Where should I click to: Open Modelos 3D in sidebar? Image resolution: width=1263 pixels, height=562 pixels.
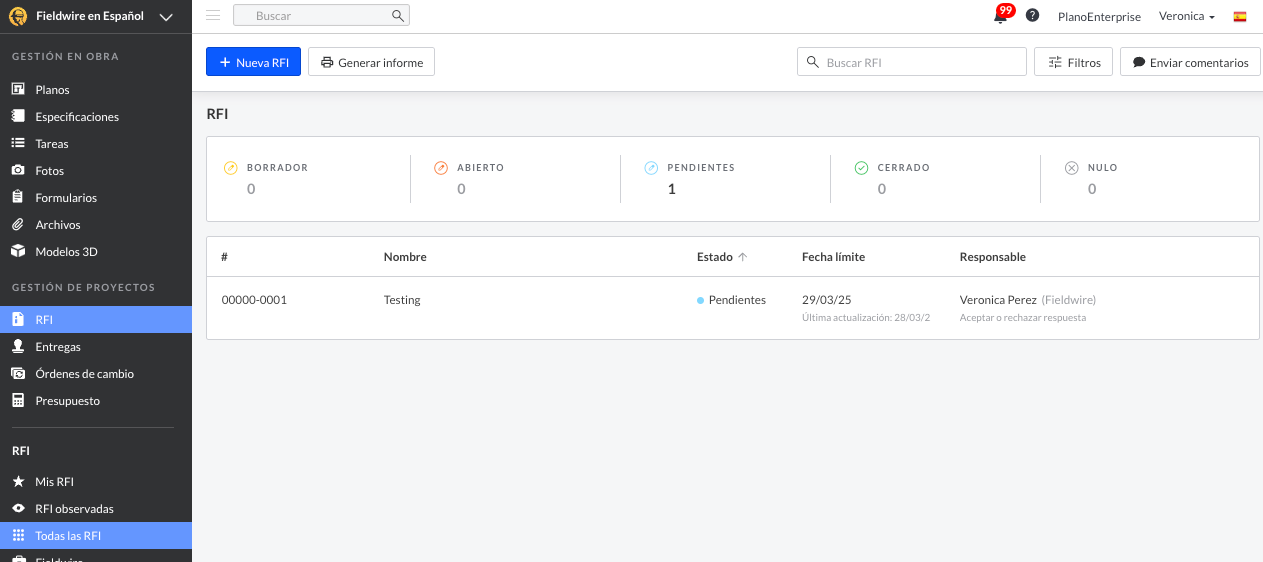click(66, 252)
